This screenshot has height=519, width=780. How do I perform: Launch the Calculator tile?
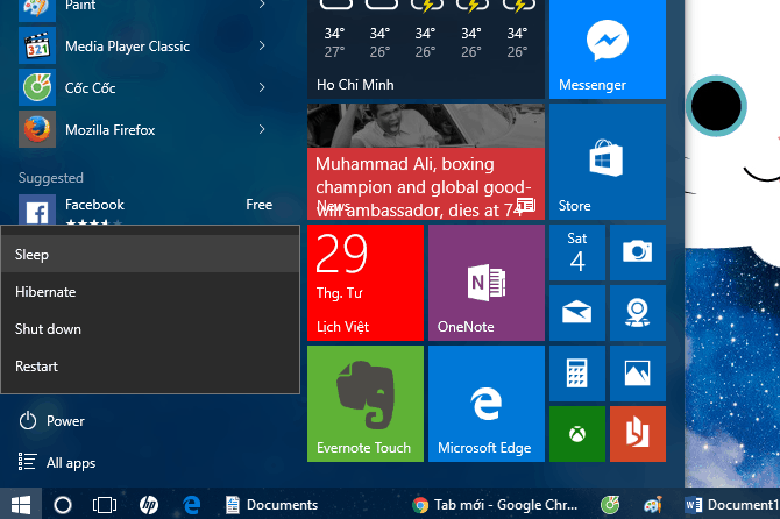pos(576,373)
